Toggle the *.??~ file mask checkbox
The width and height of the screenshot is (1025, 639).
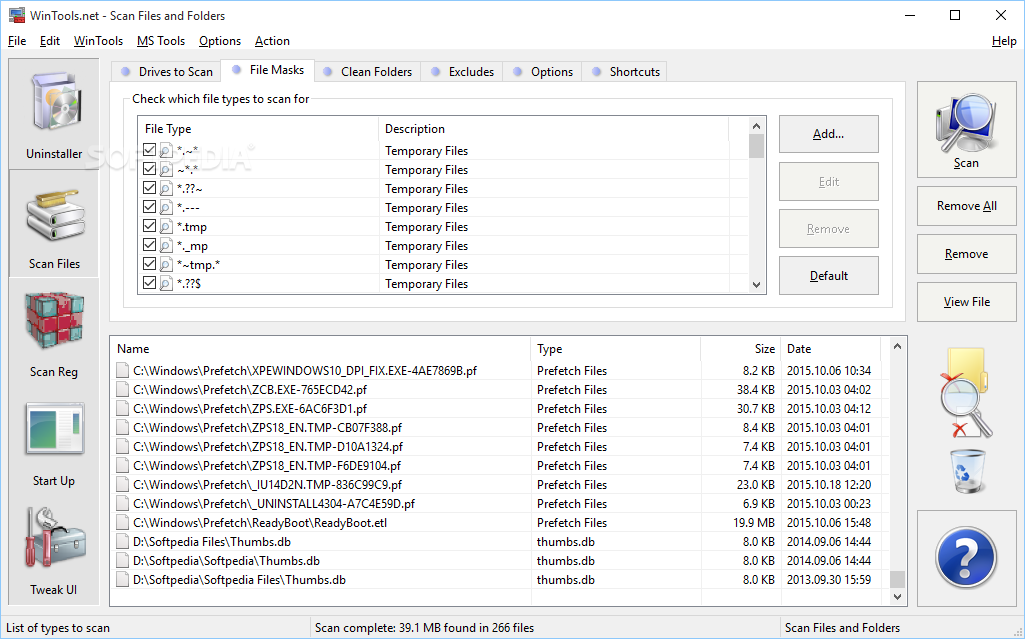tap(149, 188)
